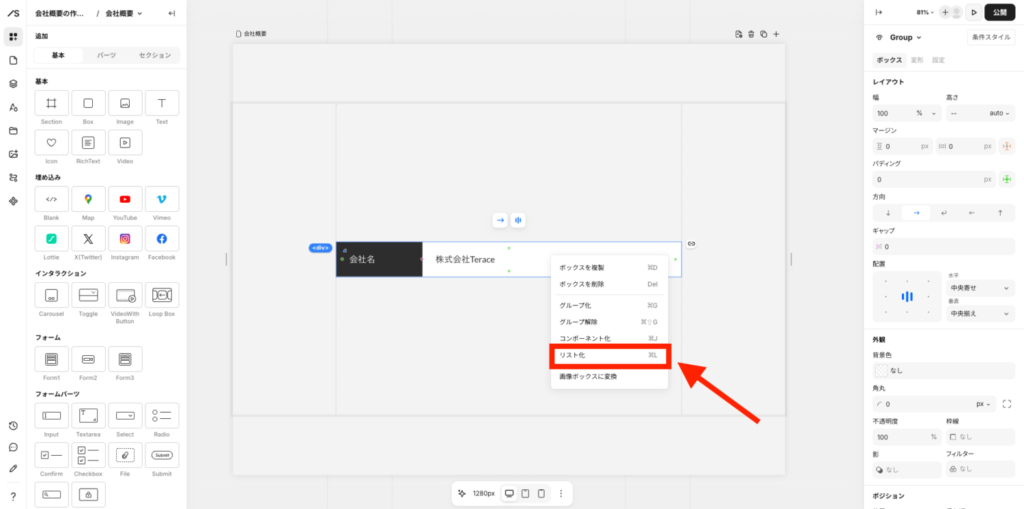
Task: Click the Instagram embed icon
Action: 125,239
